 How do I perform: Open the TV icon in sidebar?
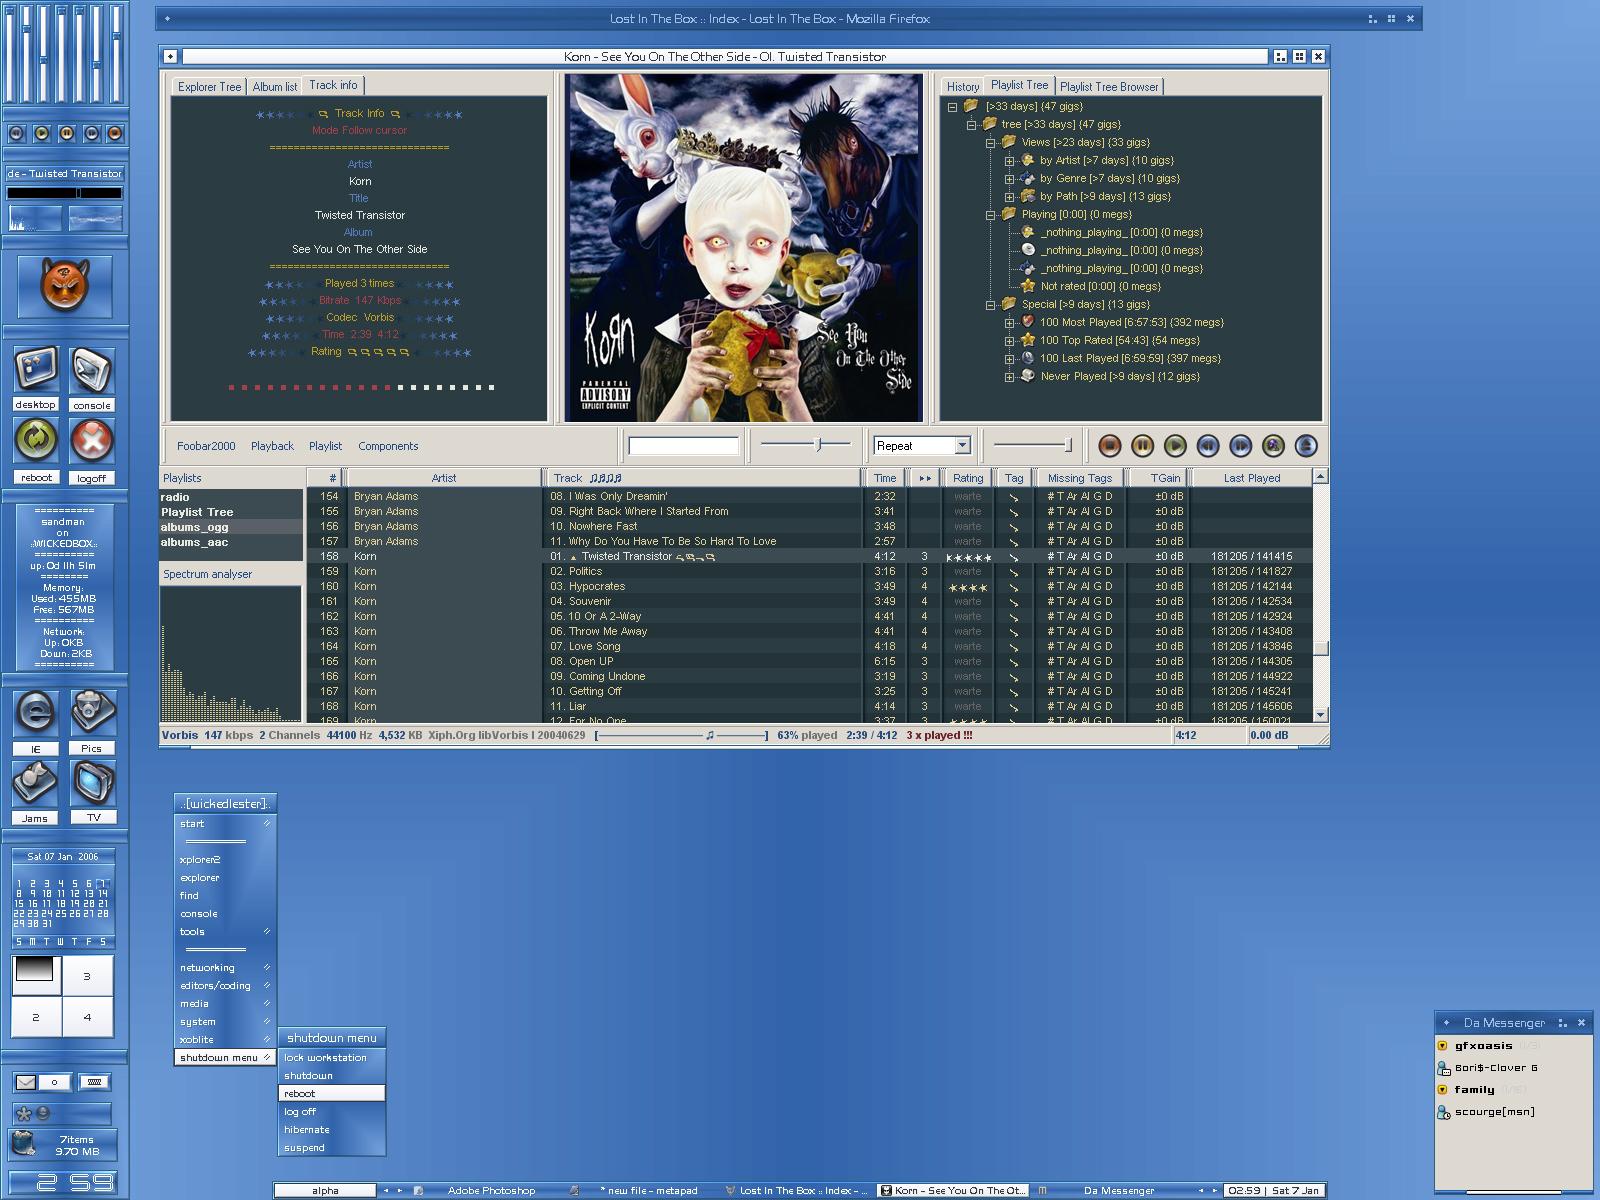pos(91,784)
